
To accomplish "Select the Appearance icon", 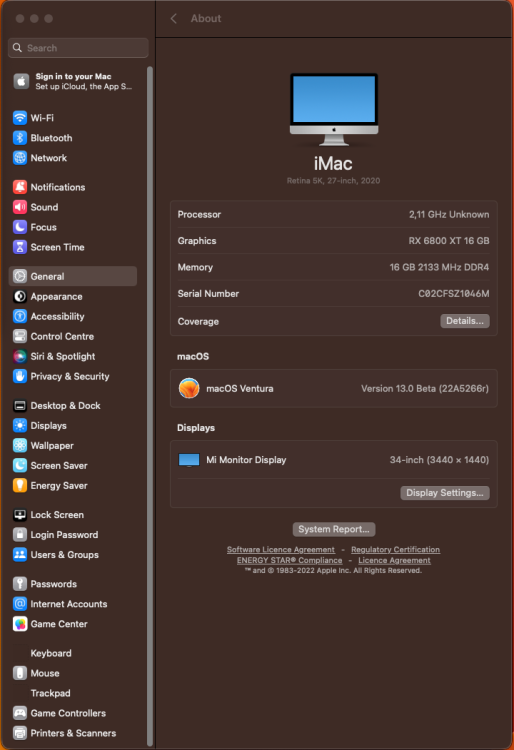I will click(20, 297).
